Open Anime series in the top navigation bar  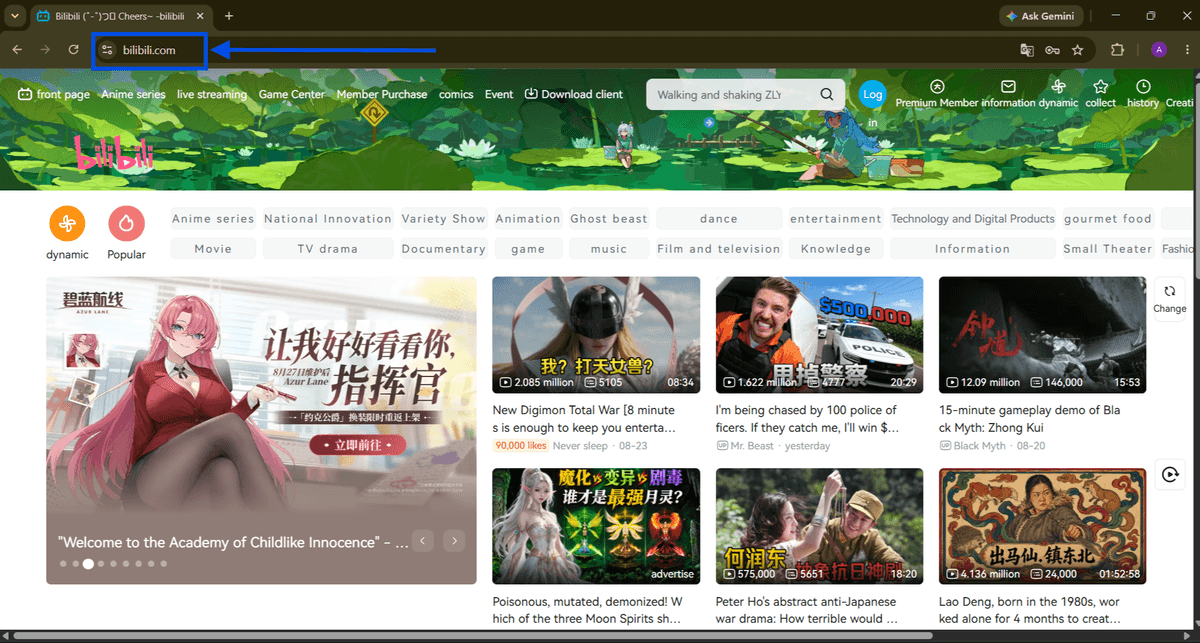coord(134,94)
